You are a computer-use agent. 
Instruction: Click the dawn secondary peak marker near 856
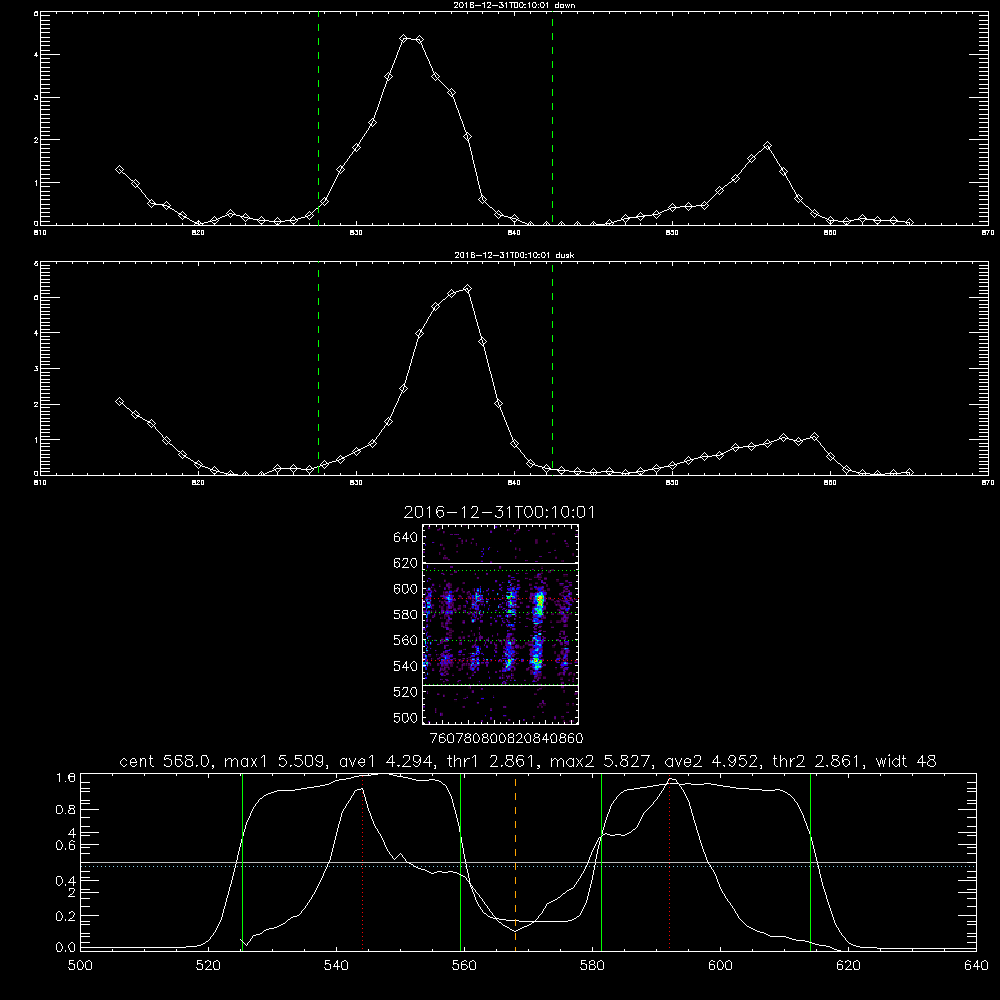point(767,146)
